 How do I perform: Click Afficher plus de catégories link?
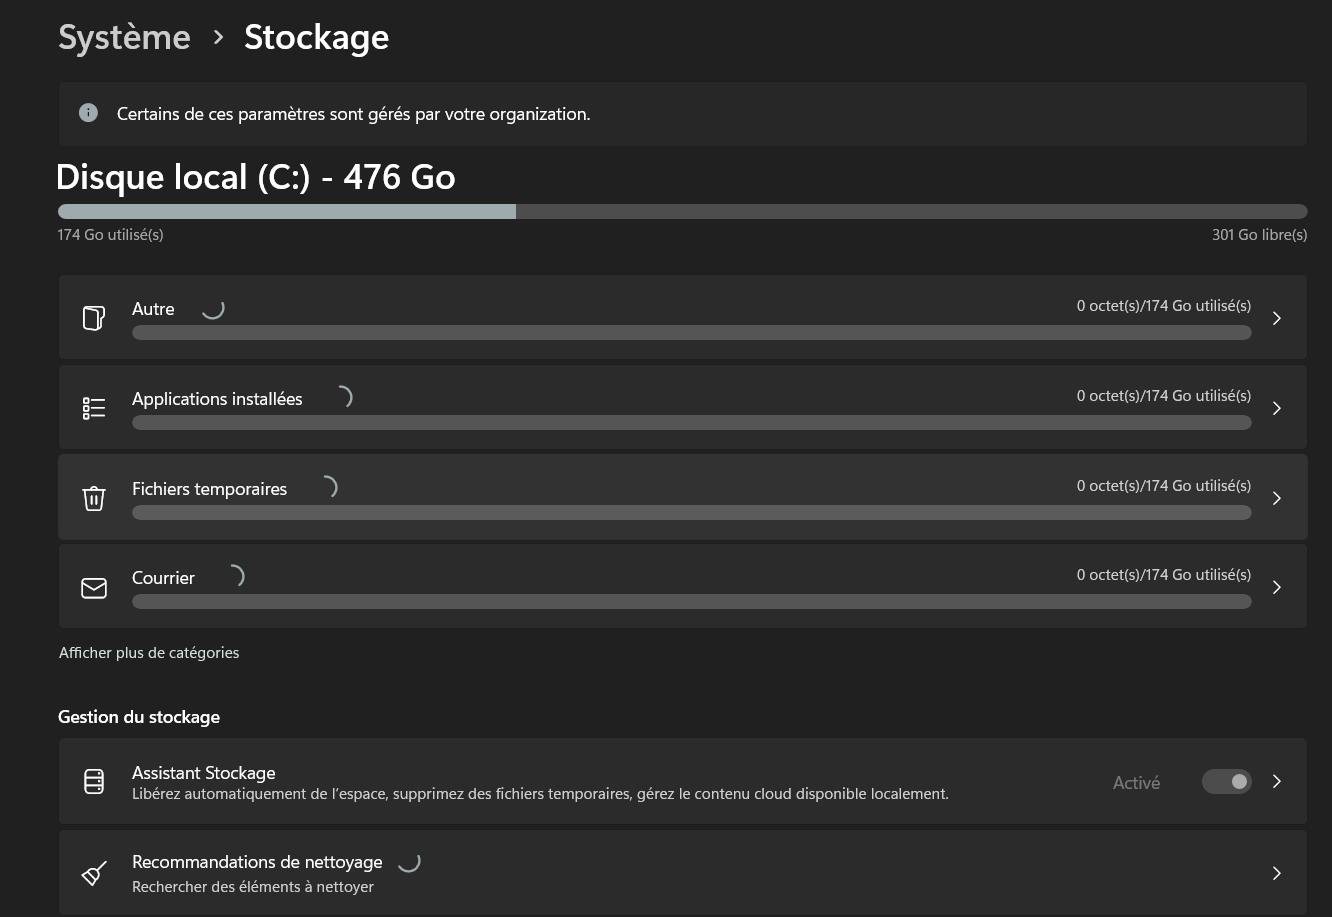(x=149, y=653)
